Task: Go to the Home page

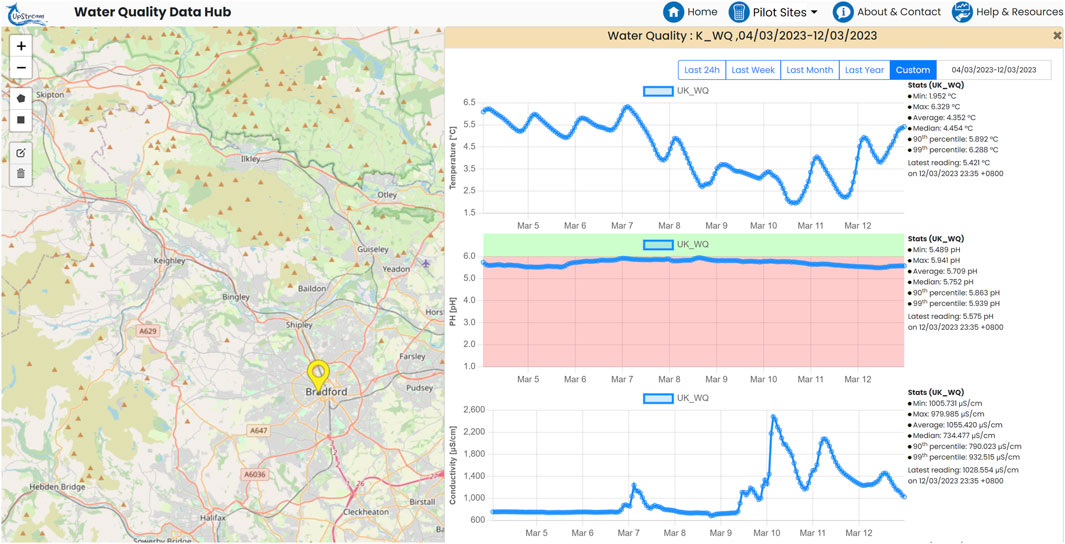Action: (702, 12)
